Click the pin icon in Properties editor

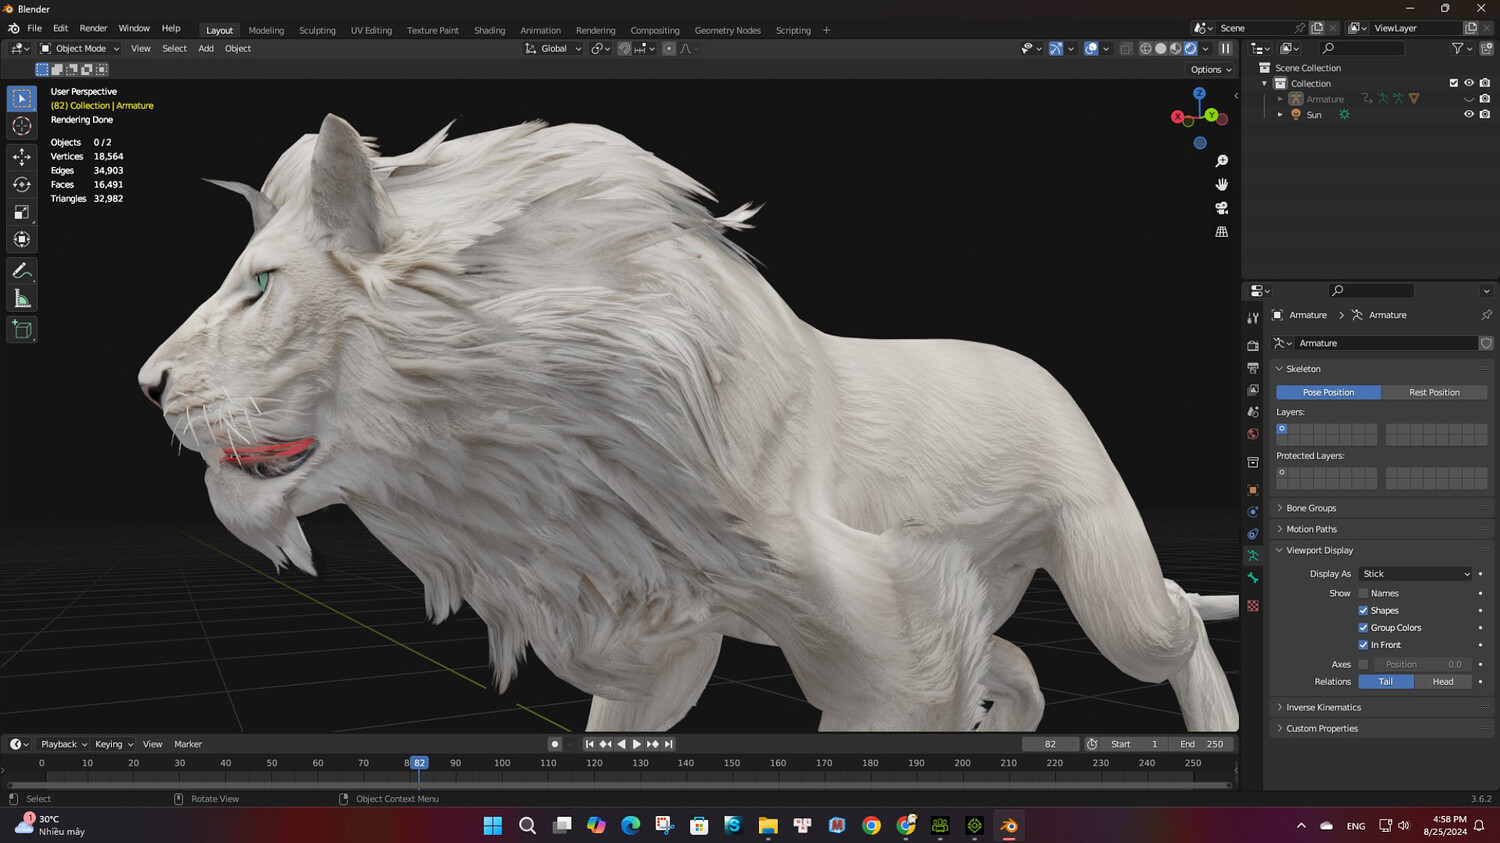point(1486,315)
